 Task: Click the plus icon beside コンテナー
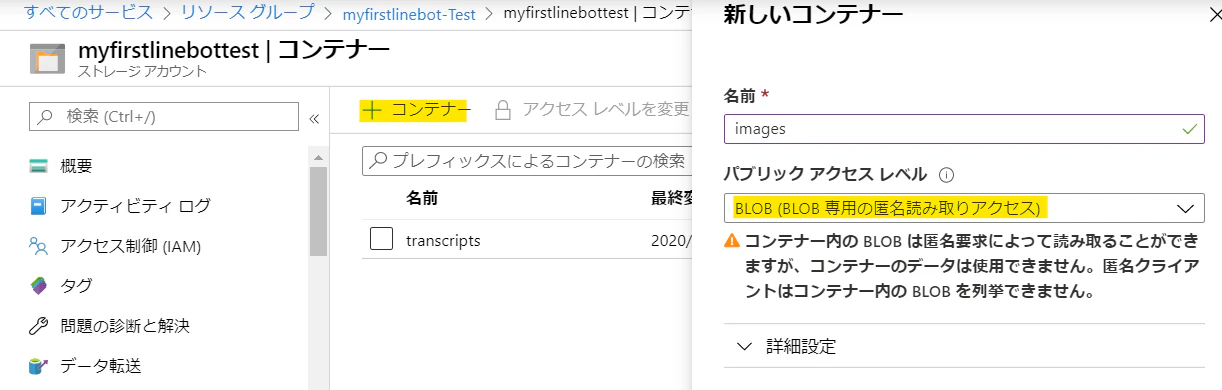coord(372,110)
